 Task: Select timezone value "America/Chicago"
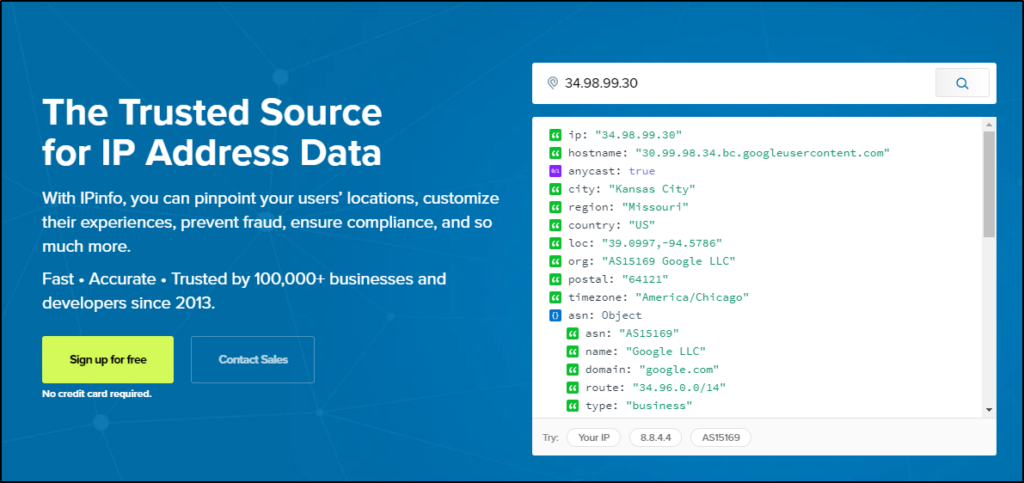click(690, 298)
